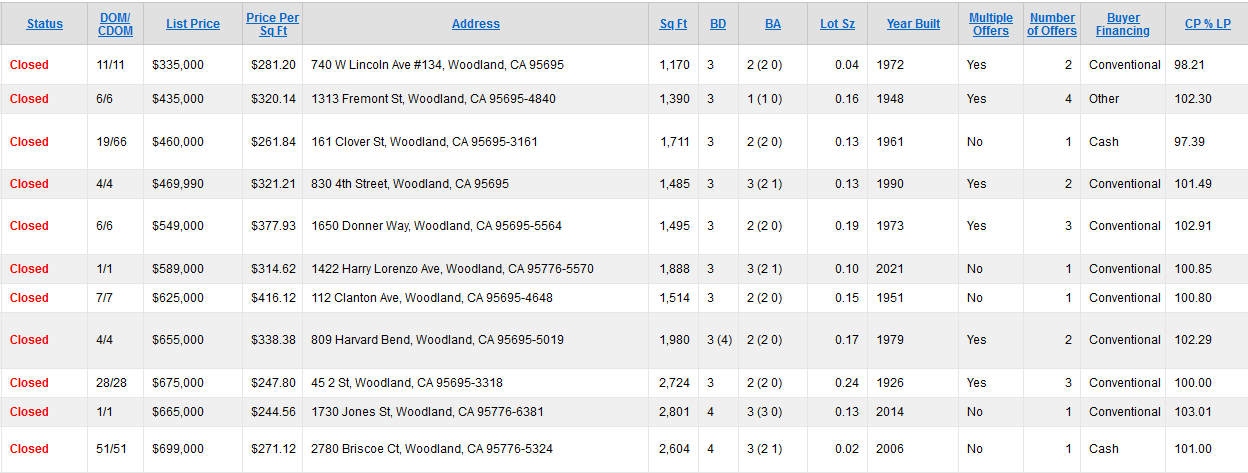Select the 1313 Fremont St address
Image resolution: width=1248 pixels, height=473 pixels.
(x=433, y=99)
